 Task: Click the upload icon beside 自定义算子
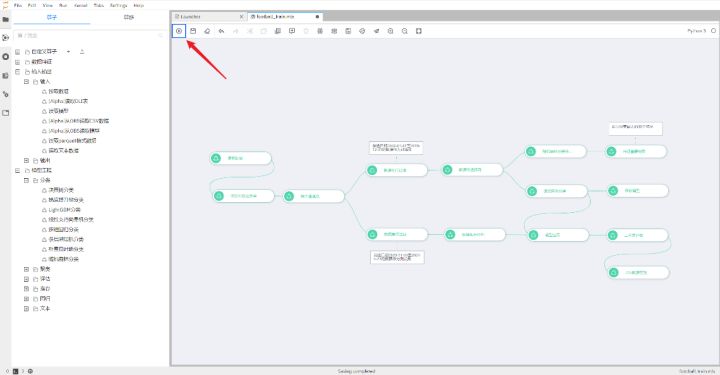82,51
